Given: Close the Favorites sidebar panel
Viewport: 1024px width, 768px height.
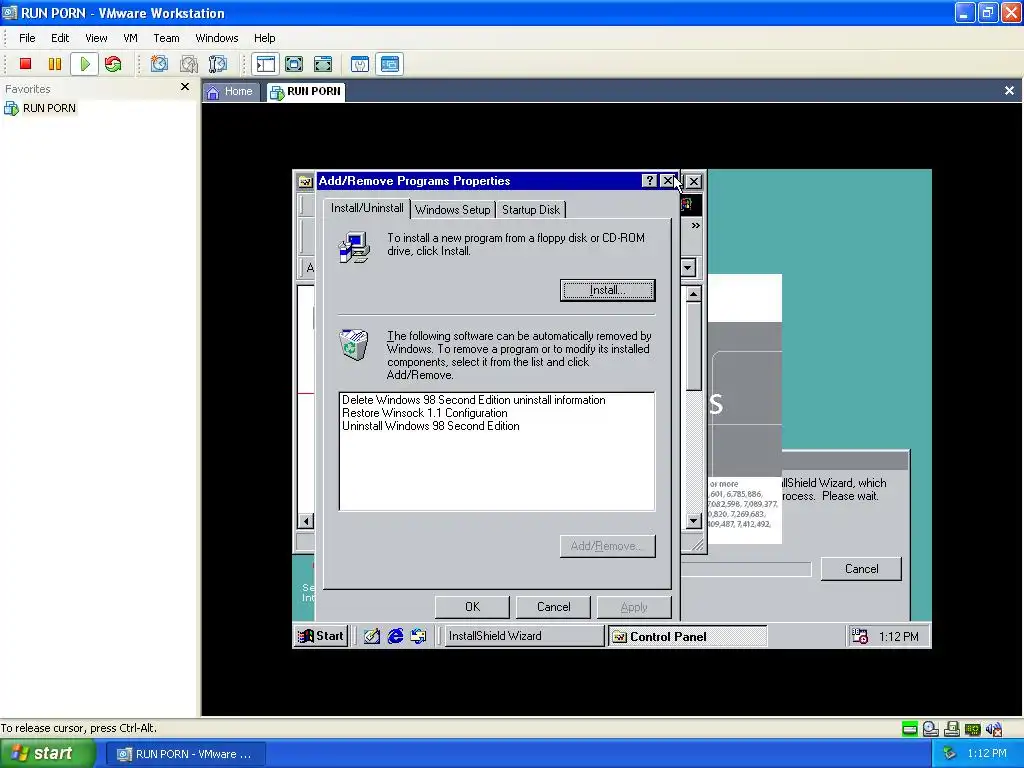Looking at the screenshot, I should click(185, 87).
